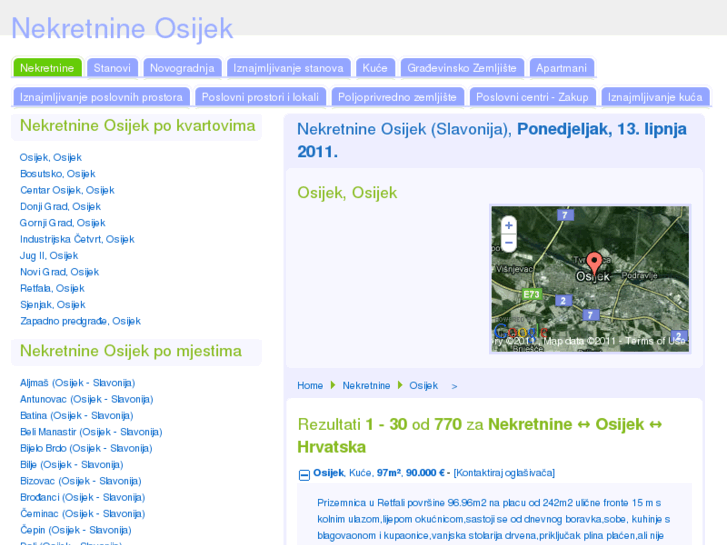Select Centar Osijek, Osijek link
Screen dimensions: 727x545
[x=67, y=190]
